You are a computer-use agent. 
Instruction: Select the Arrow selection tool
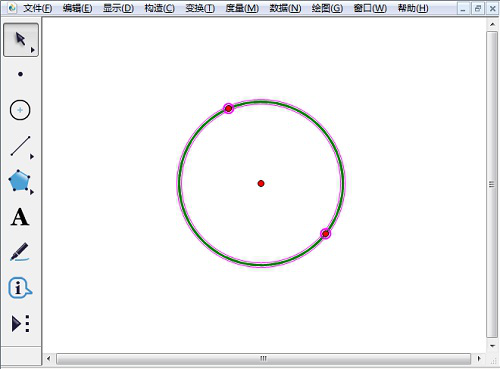pyautogui.click(x=21, y=40)
